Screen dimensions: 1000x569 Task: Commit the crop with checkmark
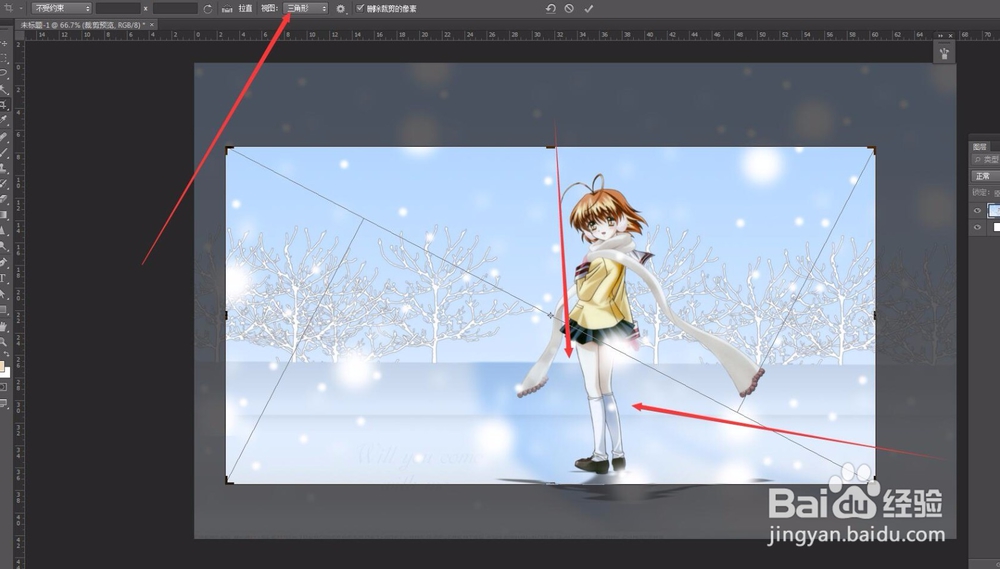click(x=589, y=8)
